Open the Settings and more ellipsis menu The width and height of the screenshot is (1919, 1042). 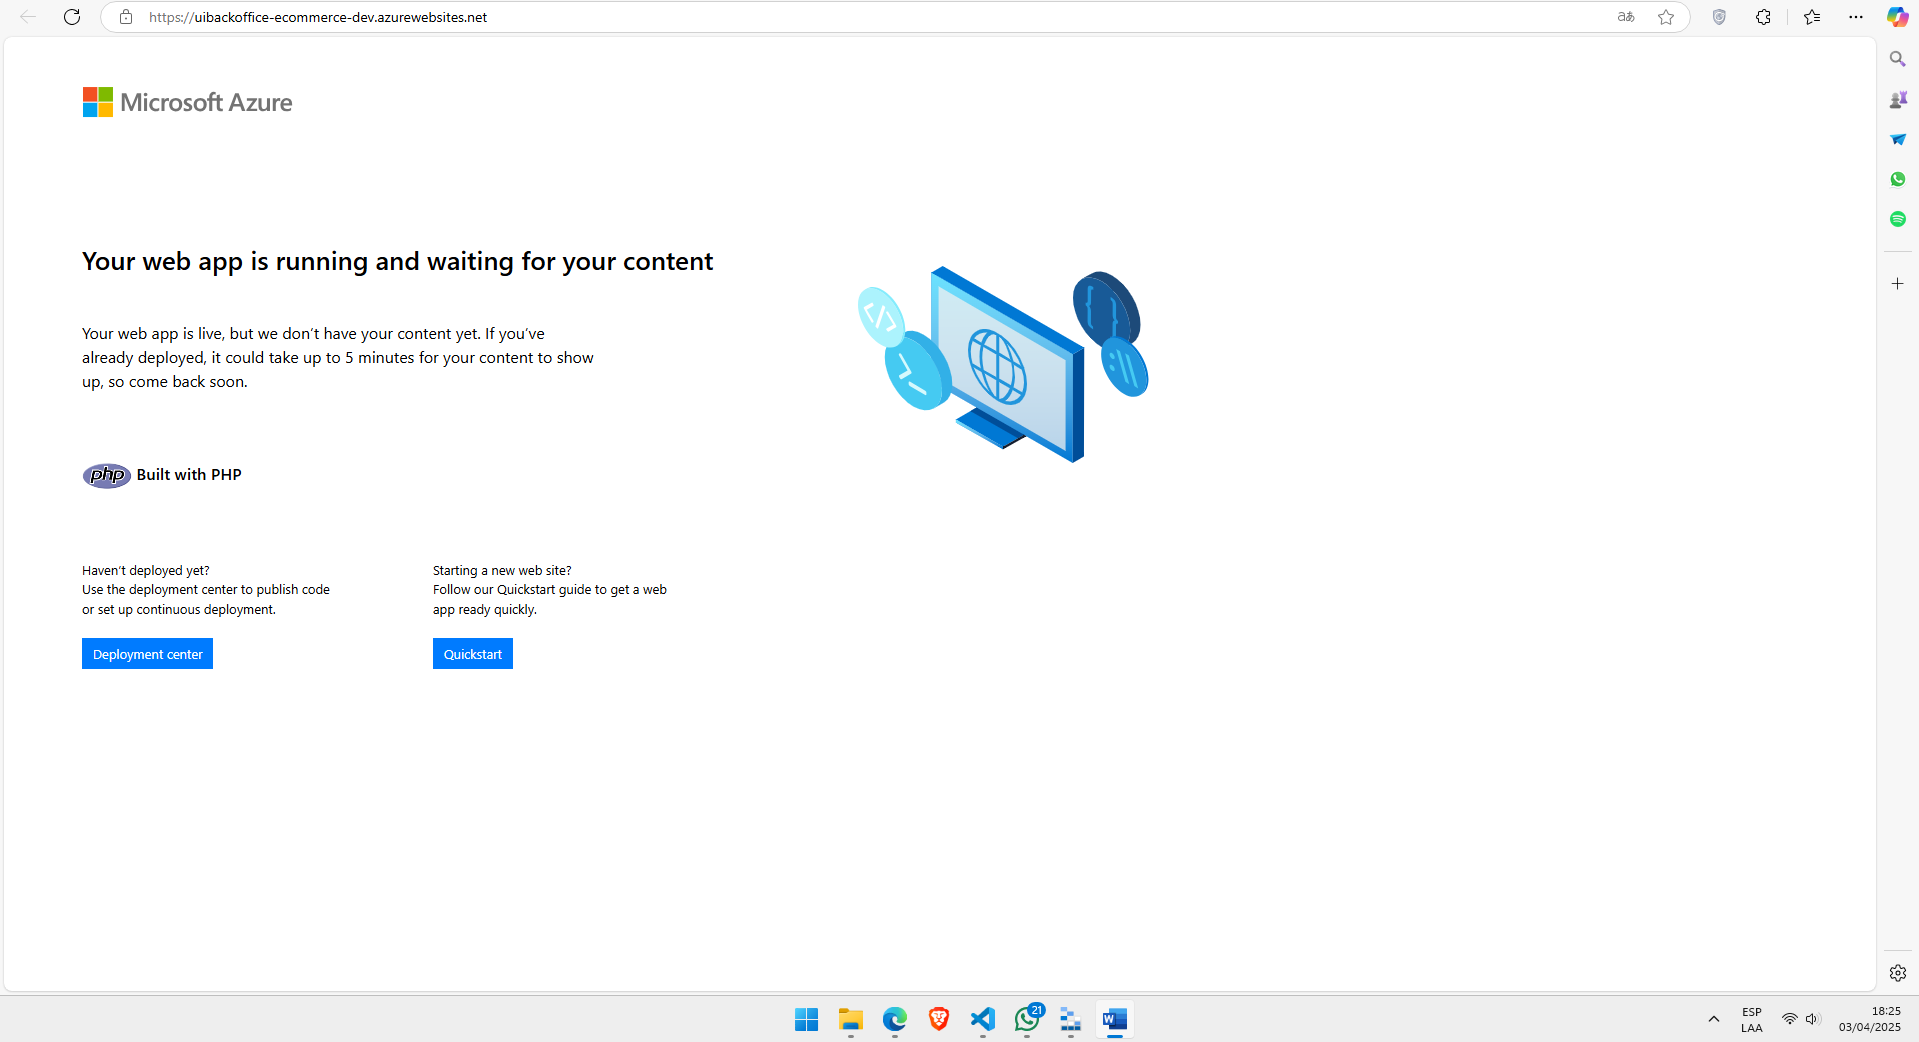1856,17
